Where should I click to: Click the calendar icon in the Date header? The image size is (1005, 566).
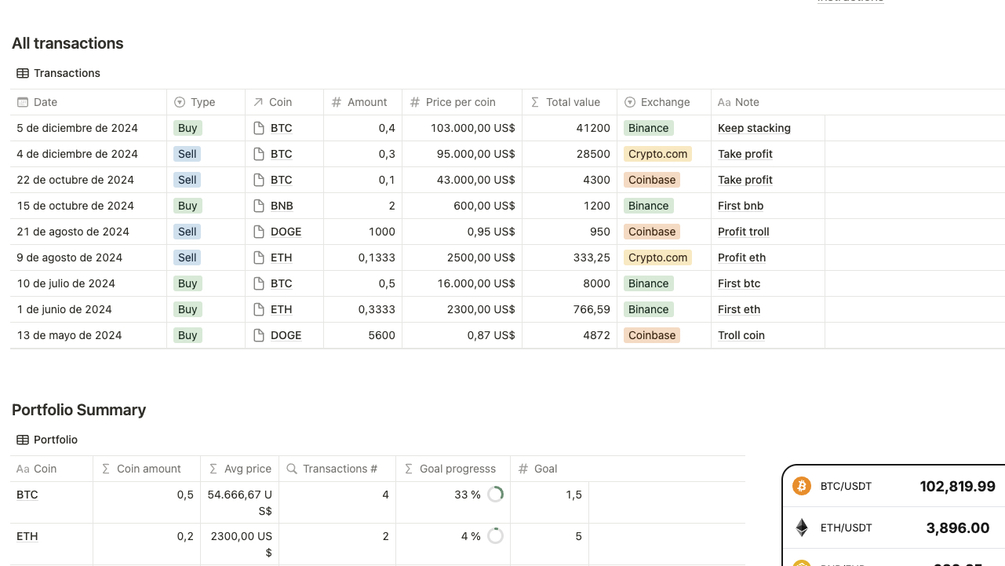tap(22, 102)
